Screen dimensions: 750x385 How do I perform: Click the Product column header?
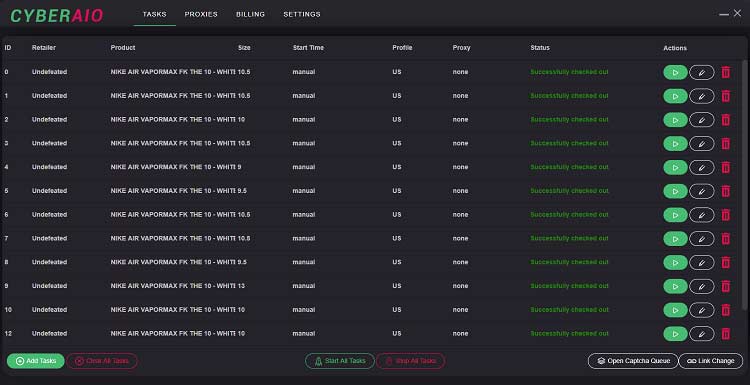[x=123, y=48]
